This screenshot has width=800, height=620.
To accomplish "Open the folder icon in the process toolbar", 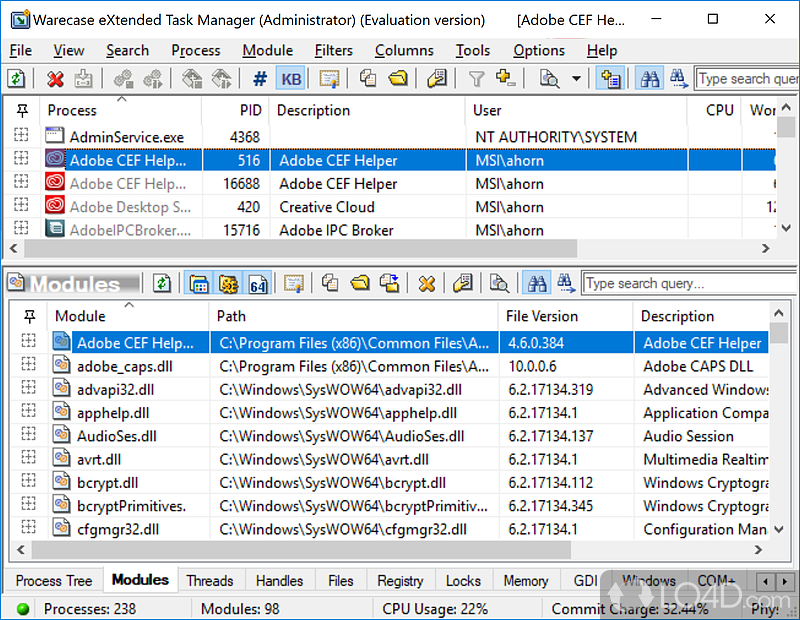I will click(397, 79).
